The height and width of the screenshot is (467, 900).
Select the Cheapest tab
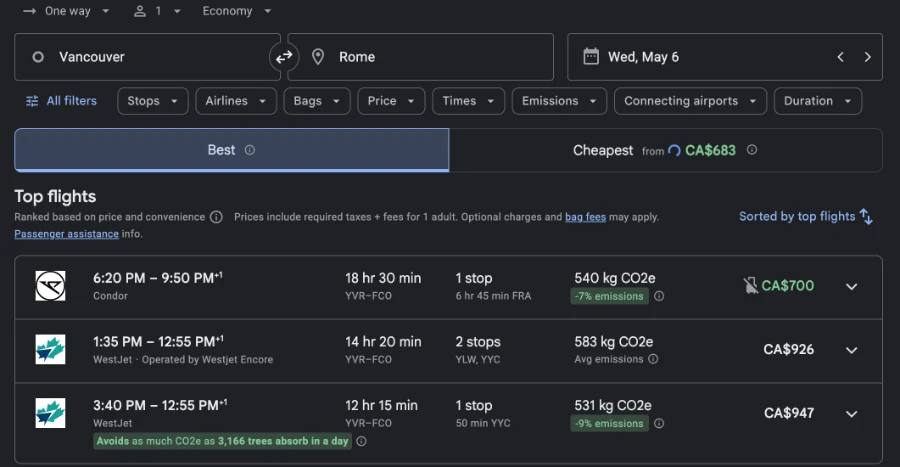[x=665, y=150]
